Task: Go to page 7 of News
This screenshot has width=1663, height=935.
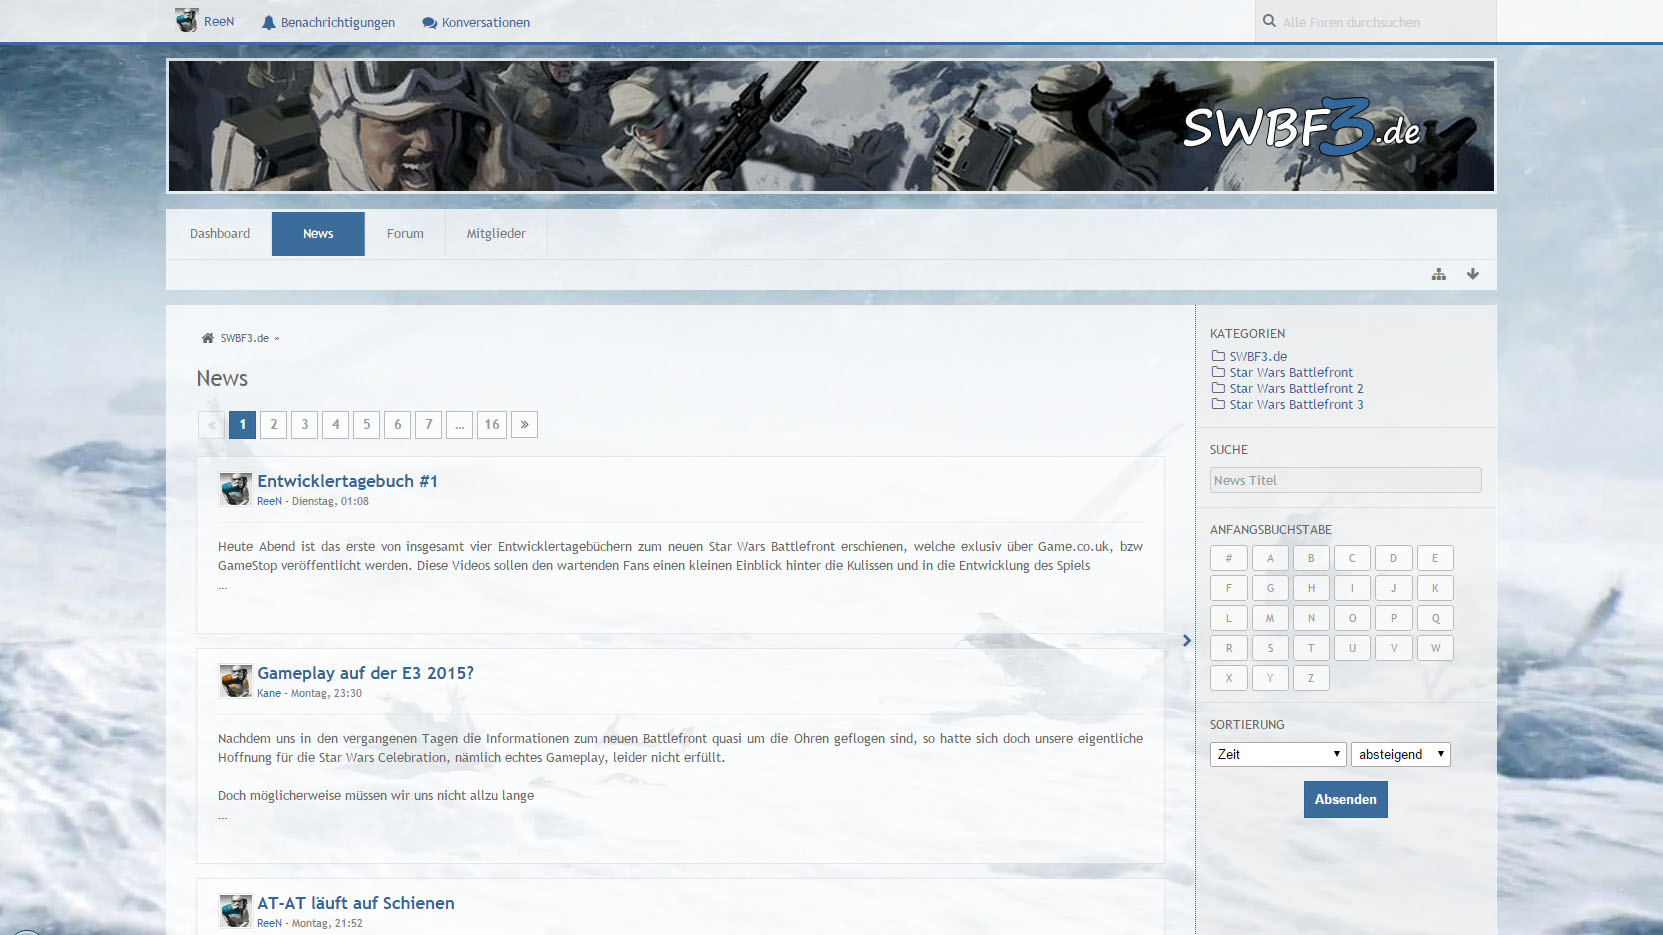Action: pyautogui.click(x=429, y=425)
